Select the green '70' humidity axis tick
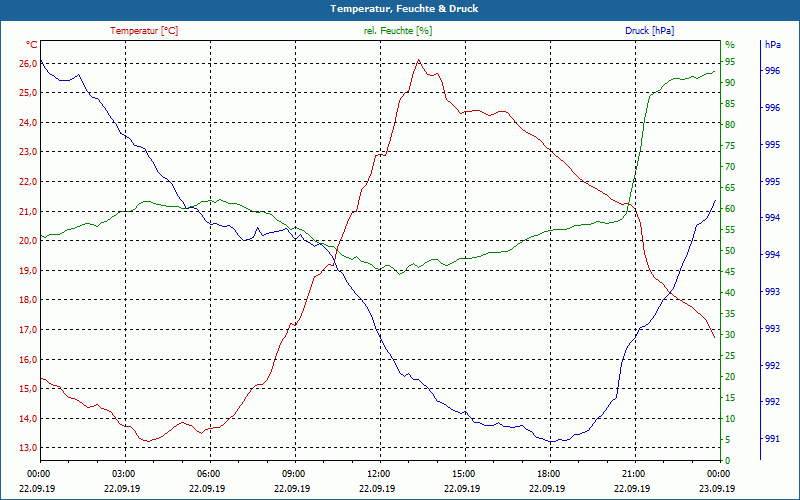800x500 pixels. tap(730, 167)
